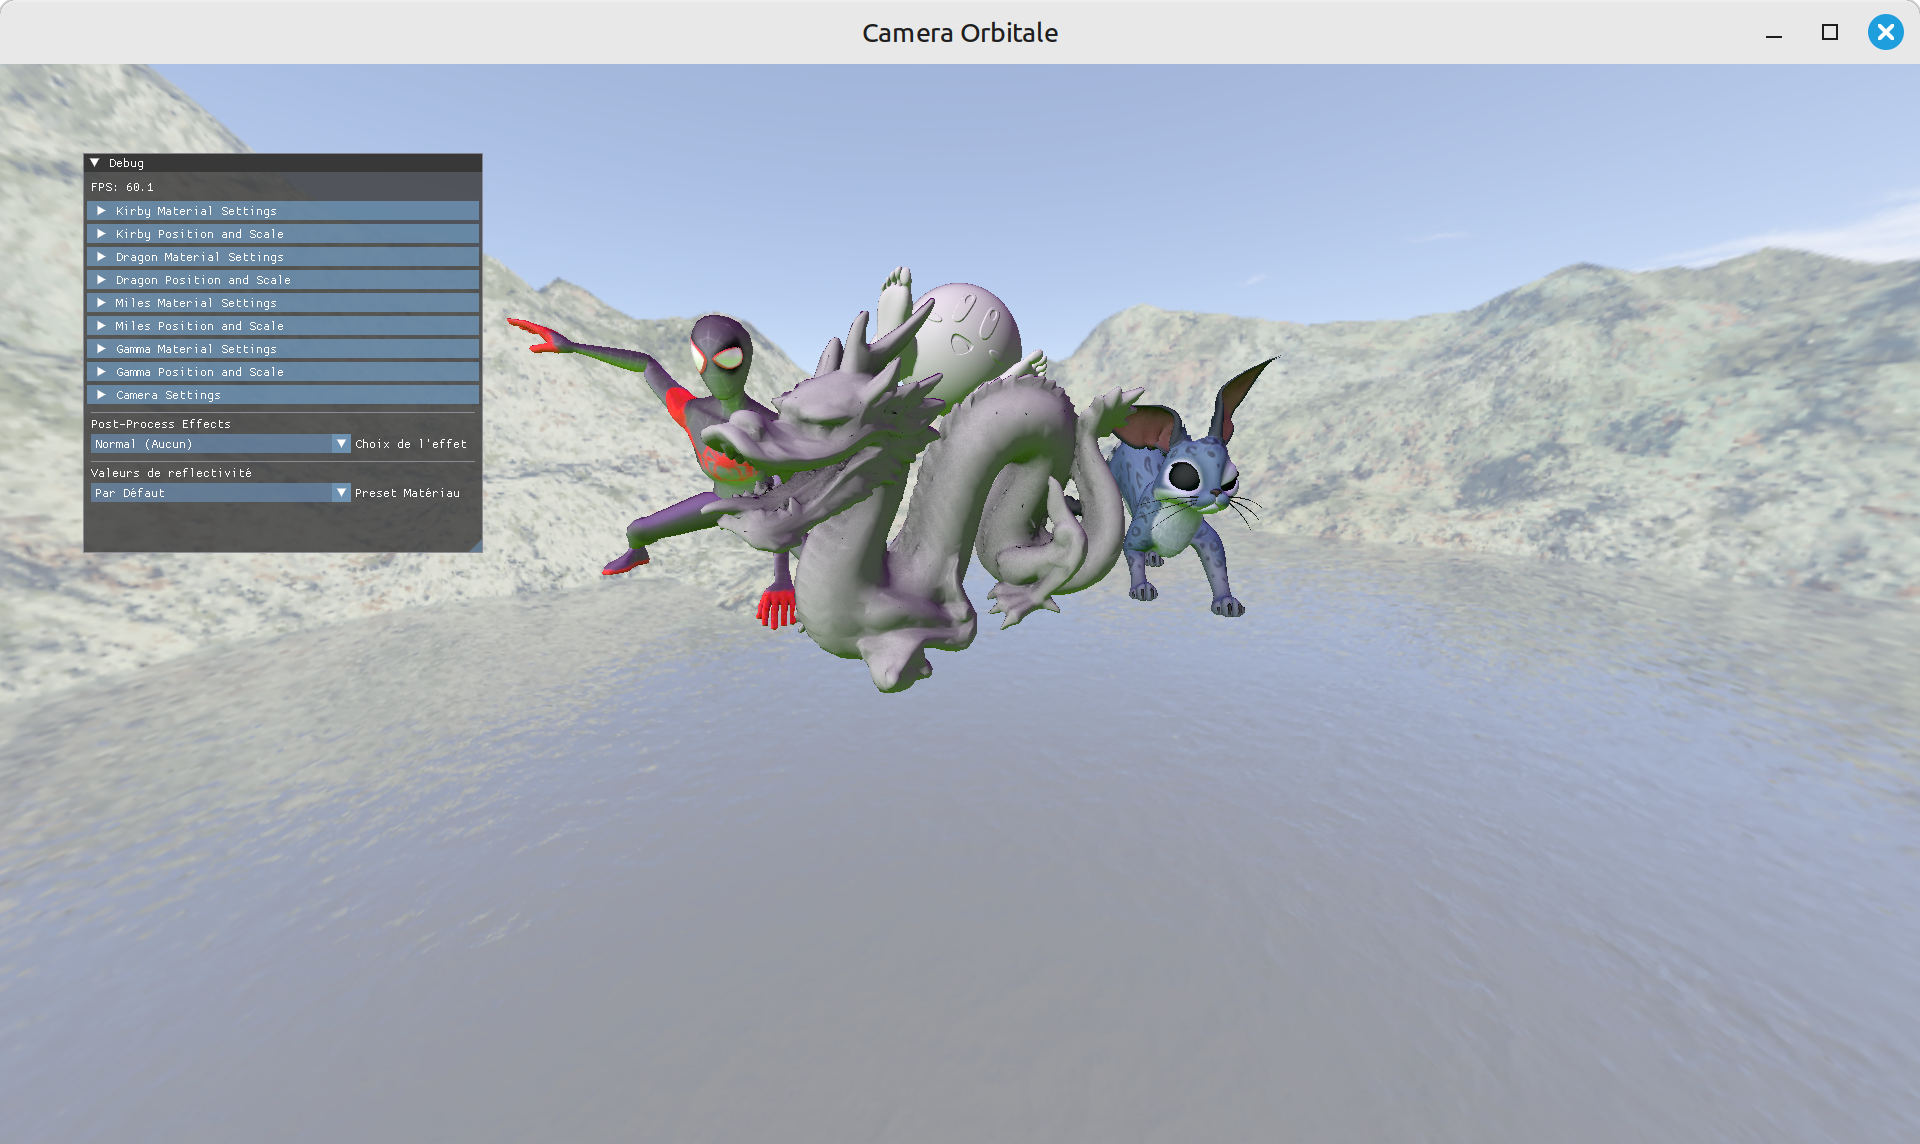Expand Kirby Material Settings section
The width and height of the screenshot is (1920, 1144).
point(283,211)
